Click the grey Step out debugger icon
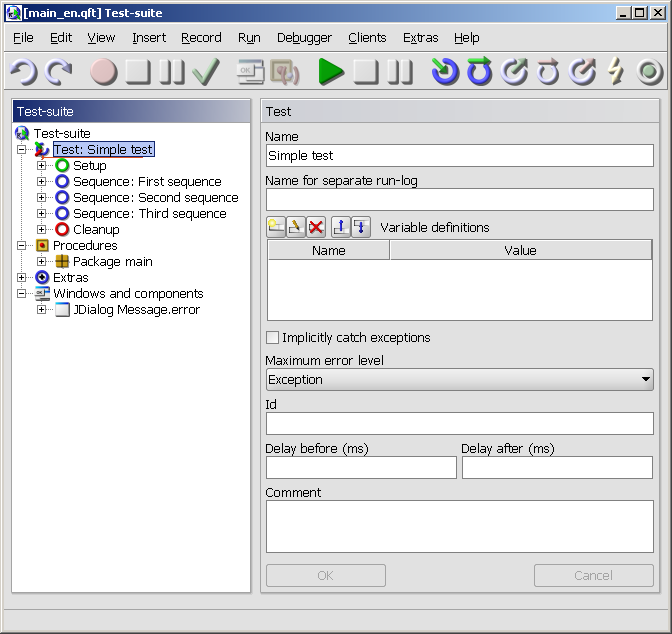Viewport: 672px width, 634px height. click(x=514, y=71)
